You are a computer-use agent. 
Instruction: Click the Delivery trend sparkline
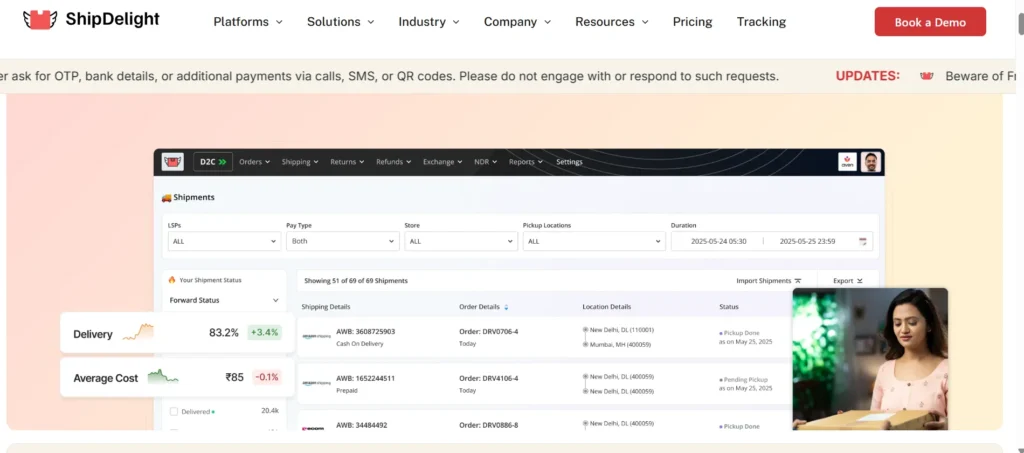[x=138, y=332]
